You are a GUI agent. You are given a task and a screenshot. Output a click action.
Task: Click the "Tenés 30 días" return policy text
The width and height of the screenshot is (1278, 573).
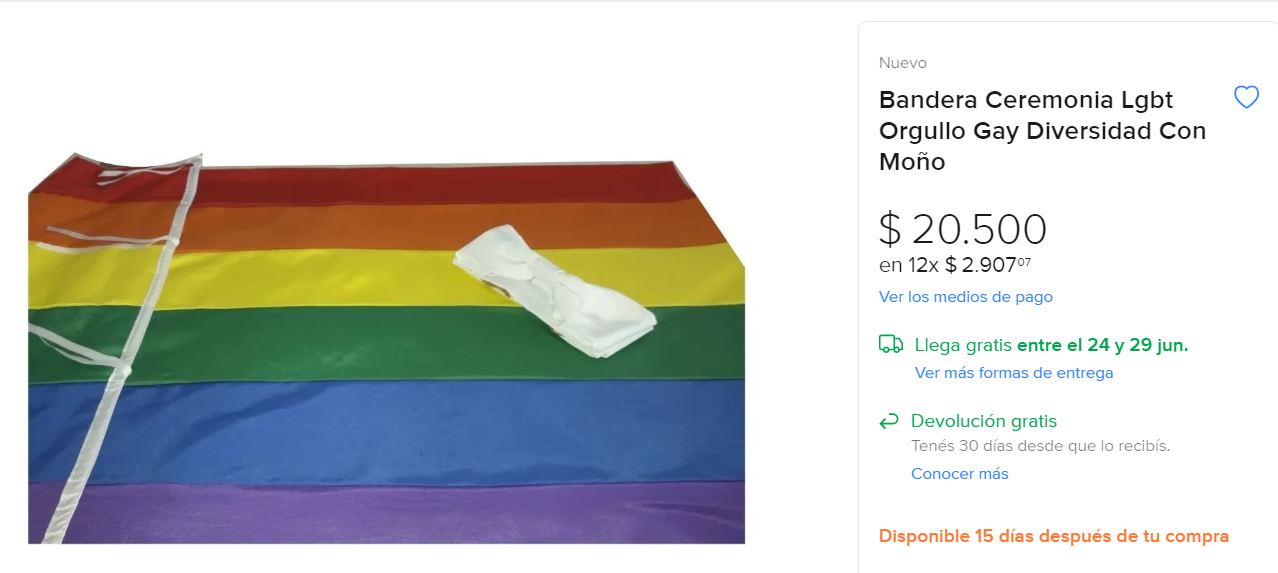coord(1040,446)
